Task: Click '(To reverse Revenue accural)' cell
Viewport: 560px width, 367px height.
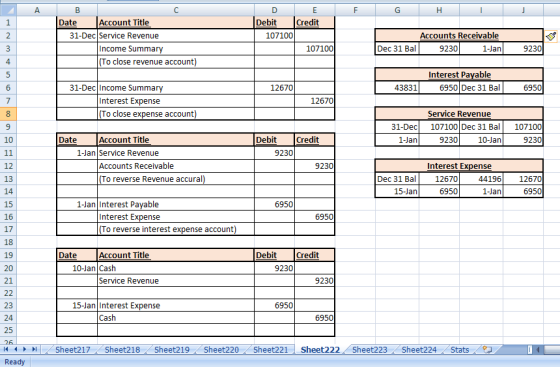Action: point(176,179)
